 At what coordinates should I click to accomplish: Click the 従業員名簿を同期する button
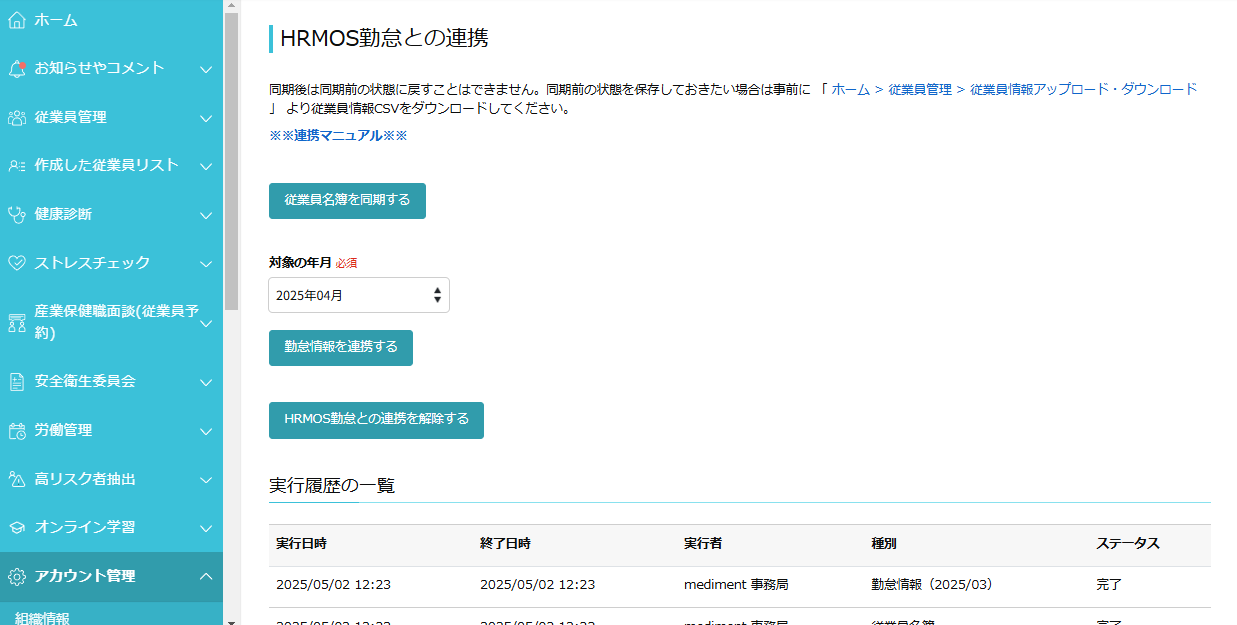pyautogui.click(x=347, y=200)
